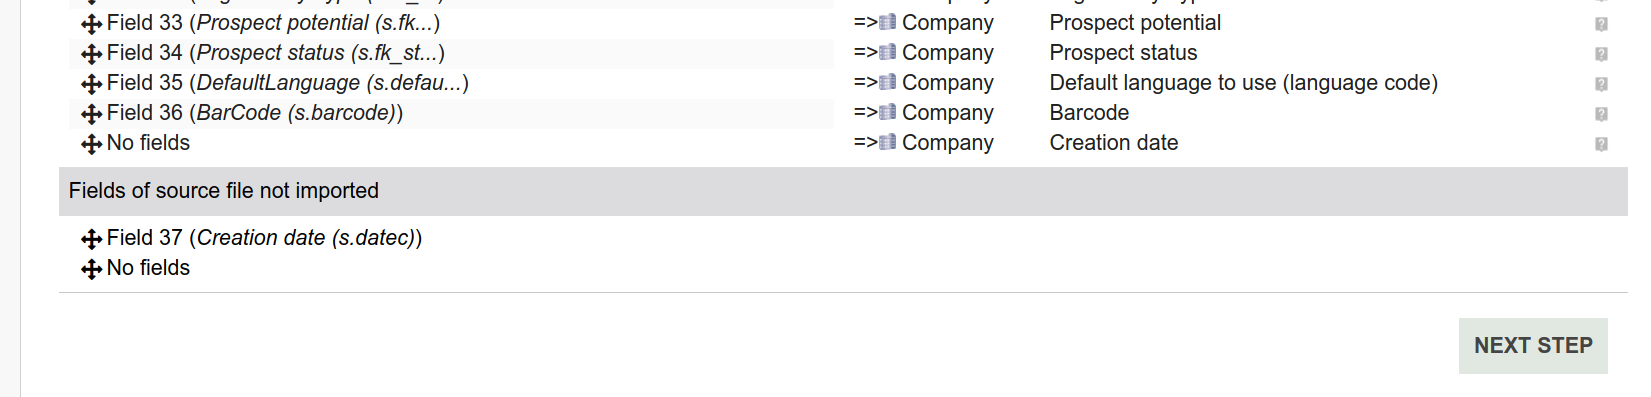Select Field 36 BarCode source entry

coord(255,113)
